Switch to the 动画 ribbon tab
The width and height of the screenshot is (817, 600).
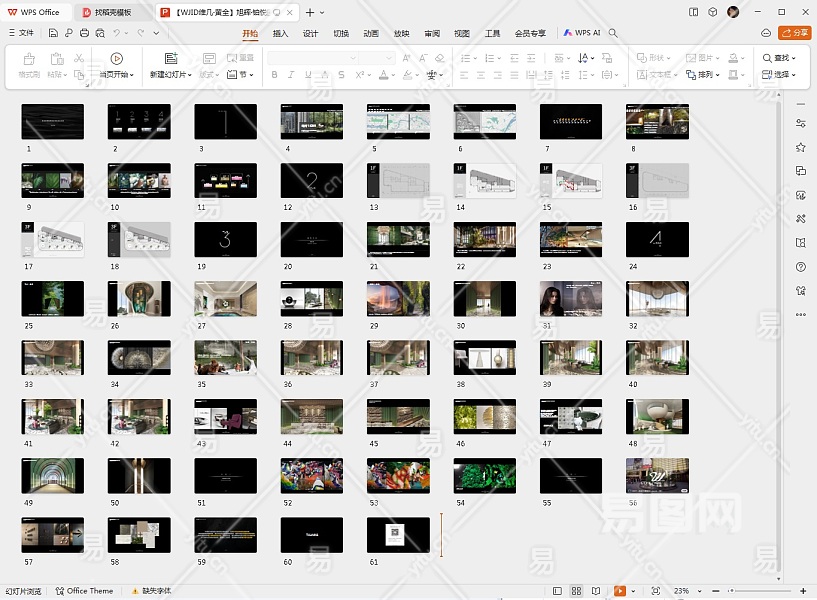[371, 33]
